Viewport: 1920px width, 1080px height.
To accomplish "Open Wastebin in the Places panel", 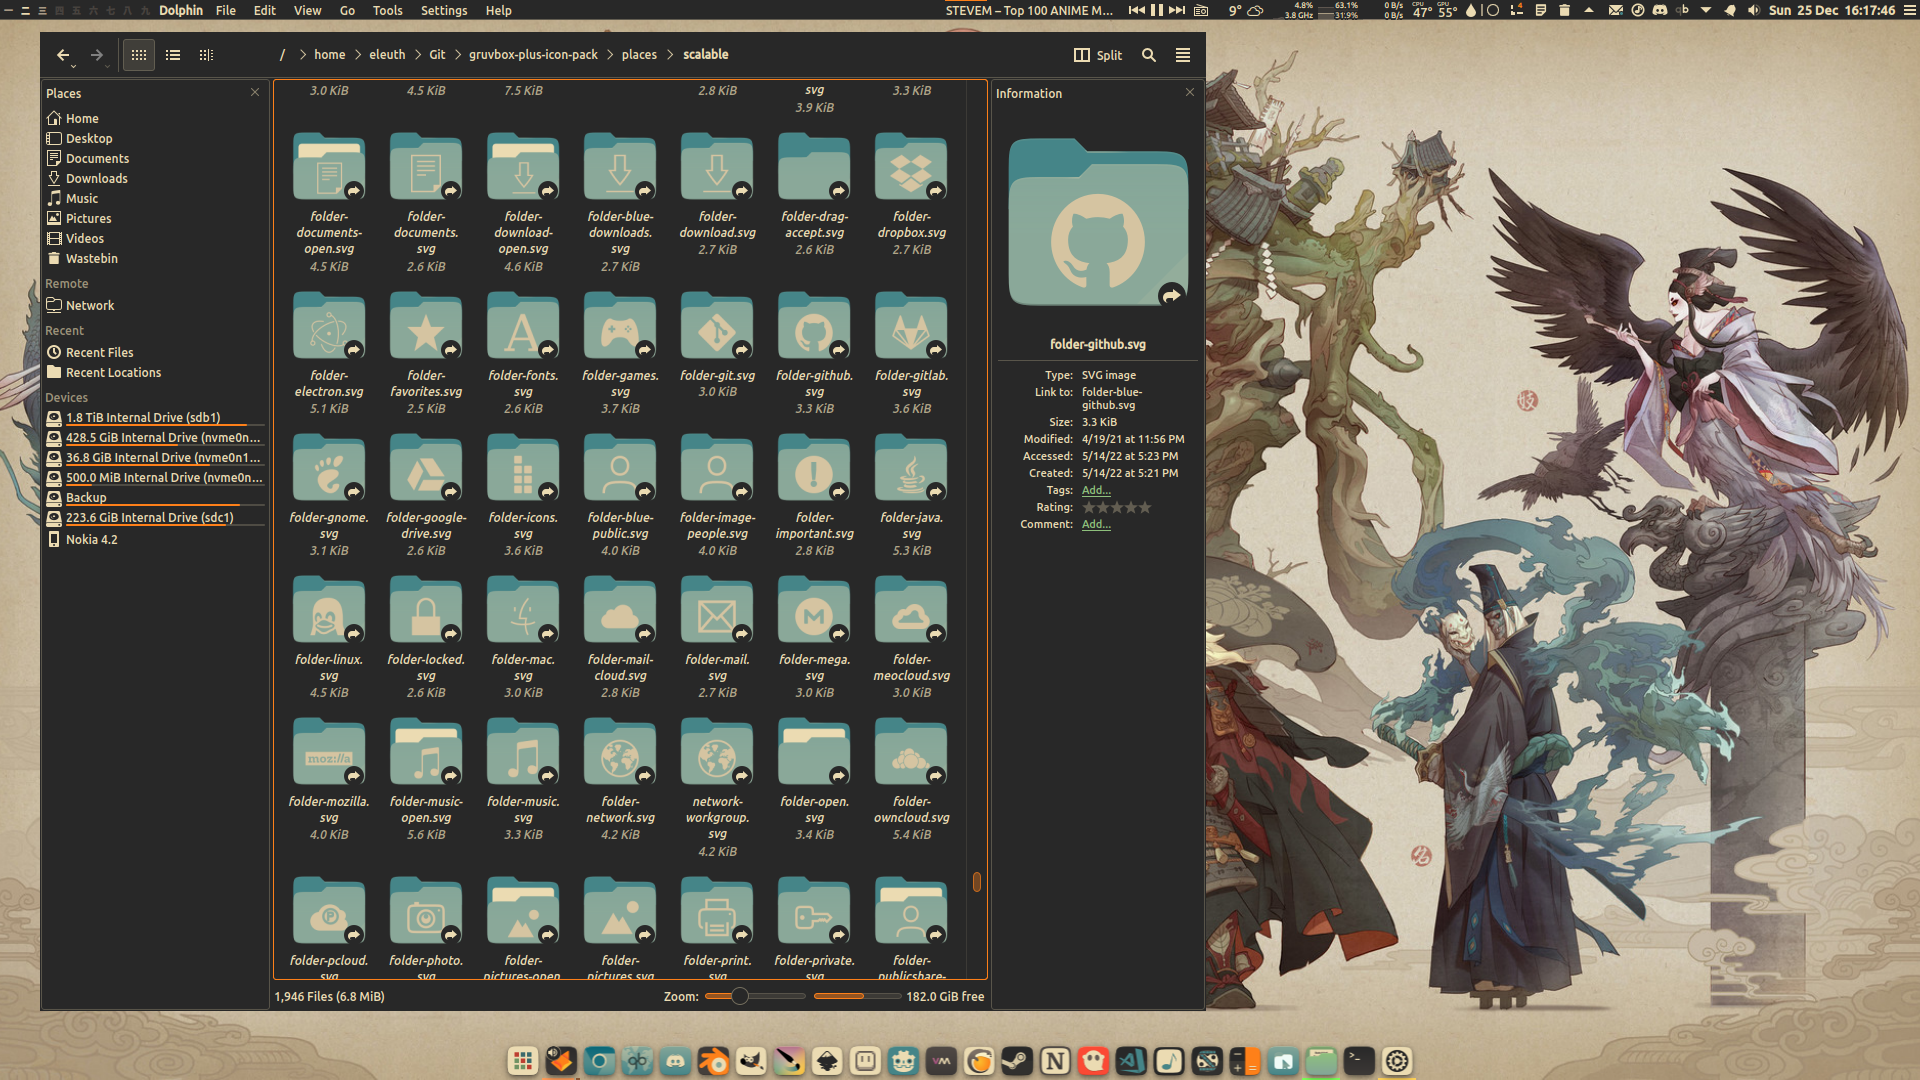I will (91, 258).
